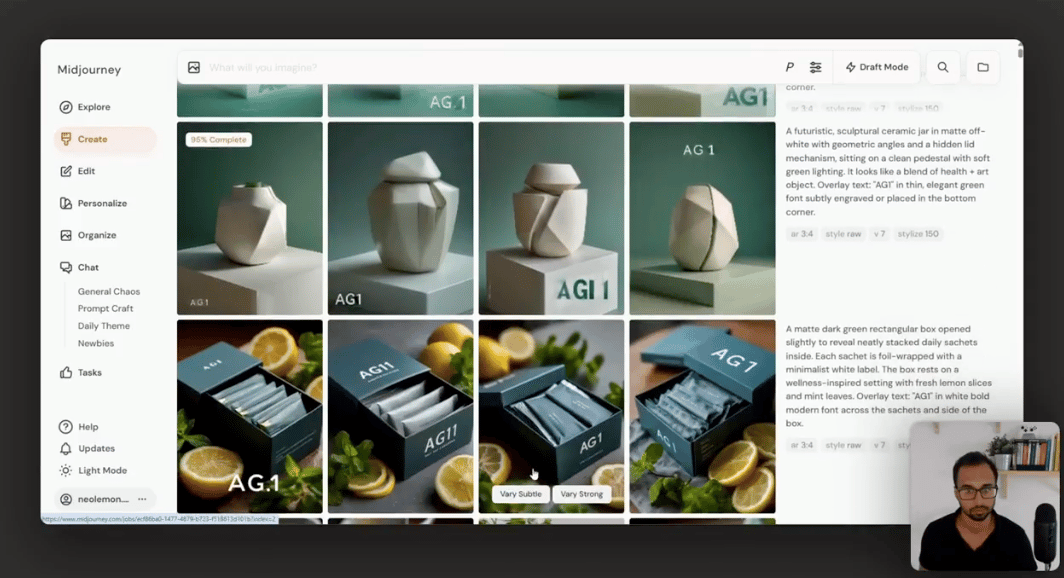Click the Help question mark icon
The image size is (1064, 578).
[66, 427]
